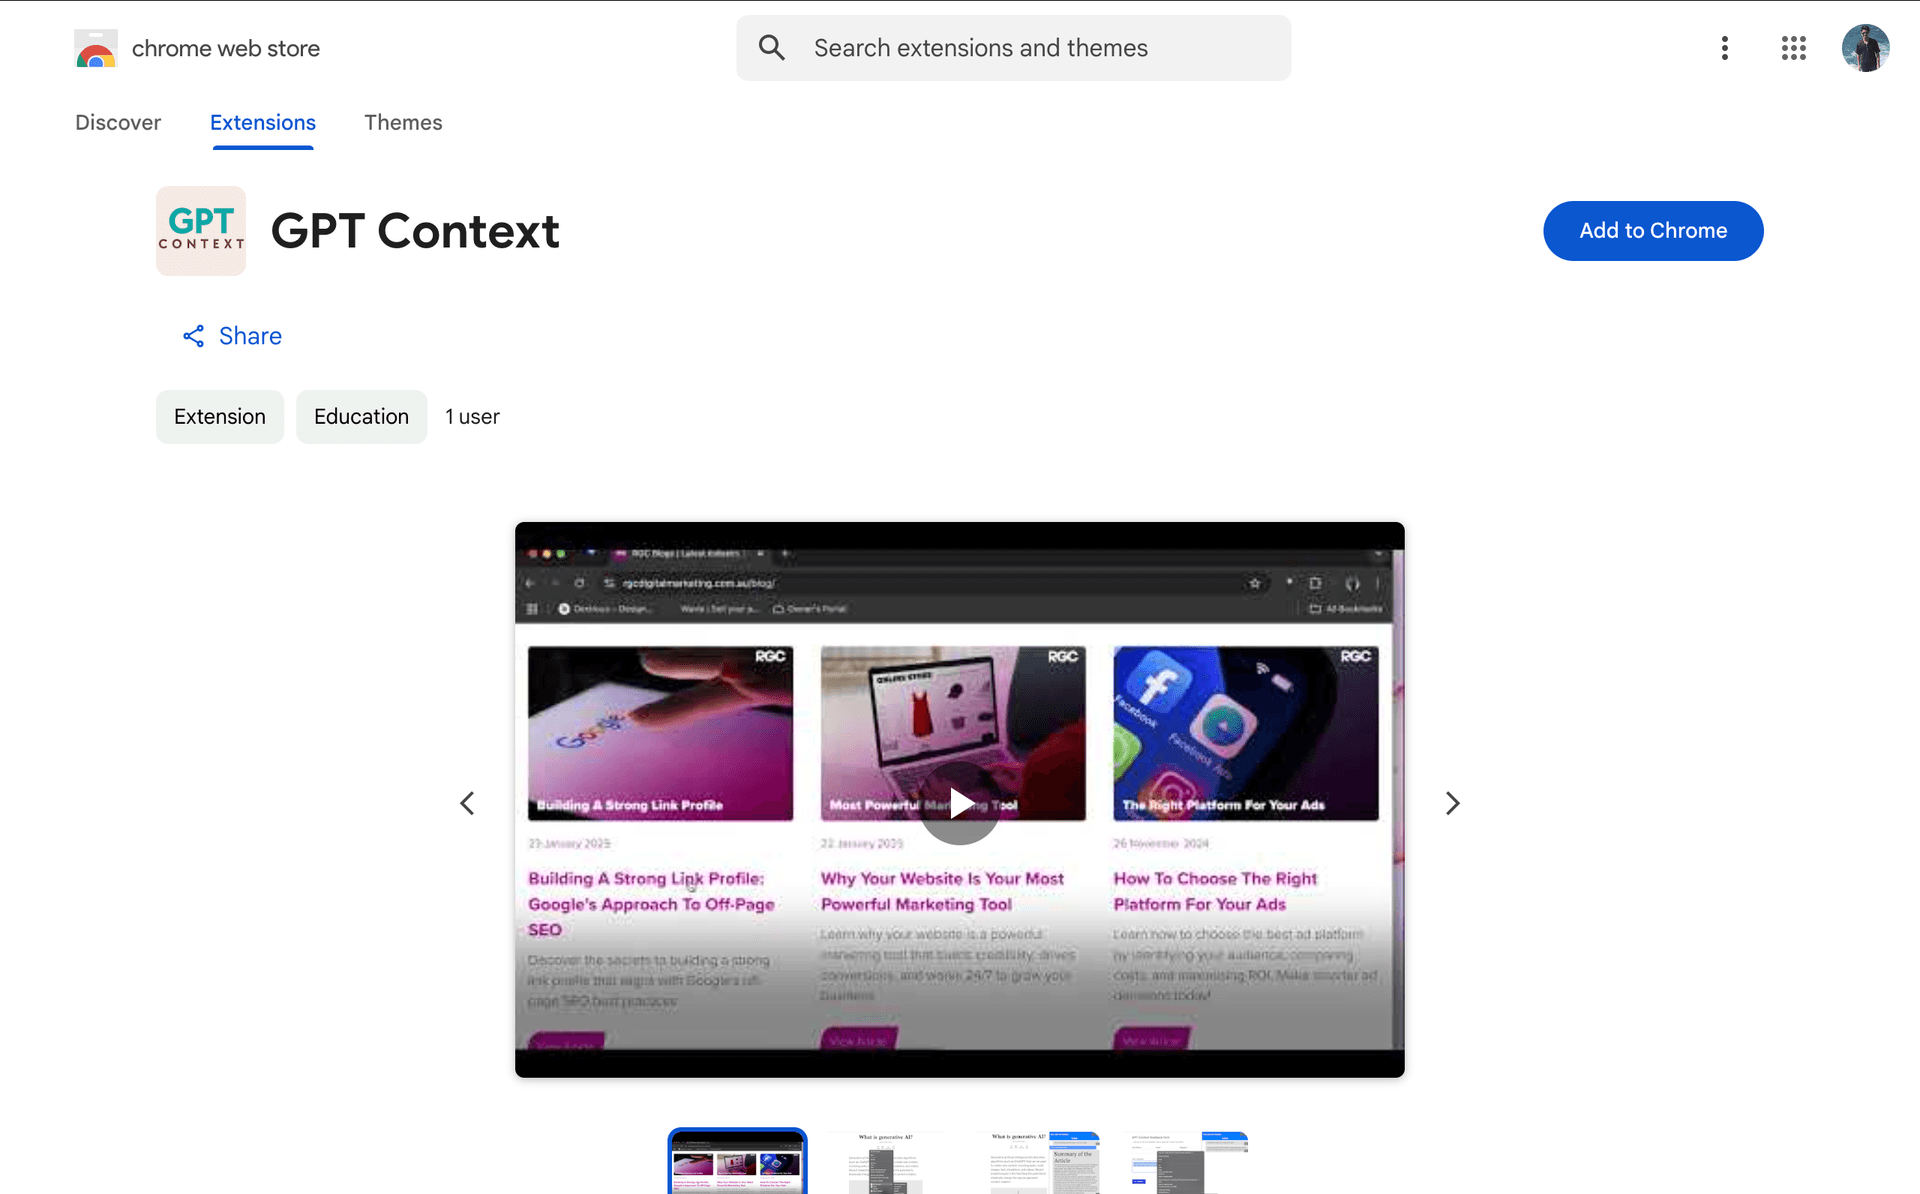1920x1194 pixels.
Task: Click the 1 user count text
Action: (x=472, y=417)
